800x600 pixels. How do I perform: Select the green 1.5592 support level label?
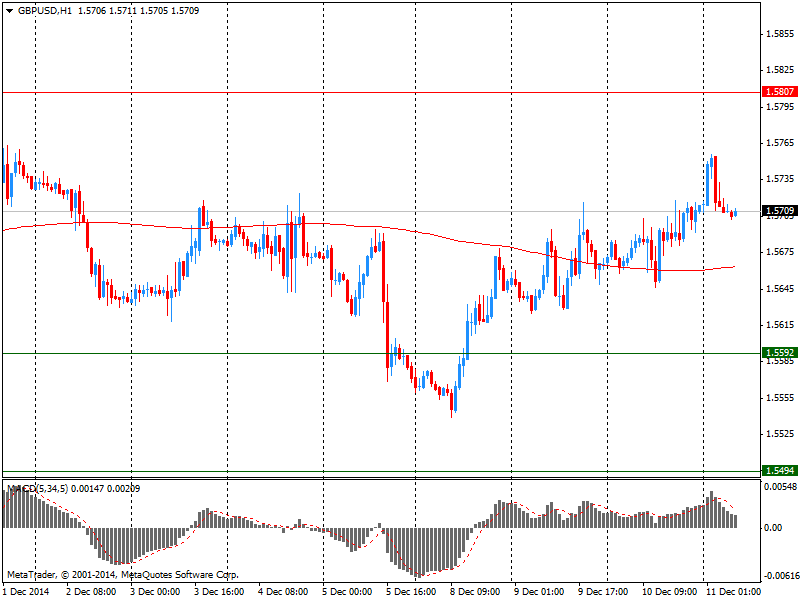point(780,353)
